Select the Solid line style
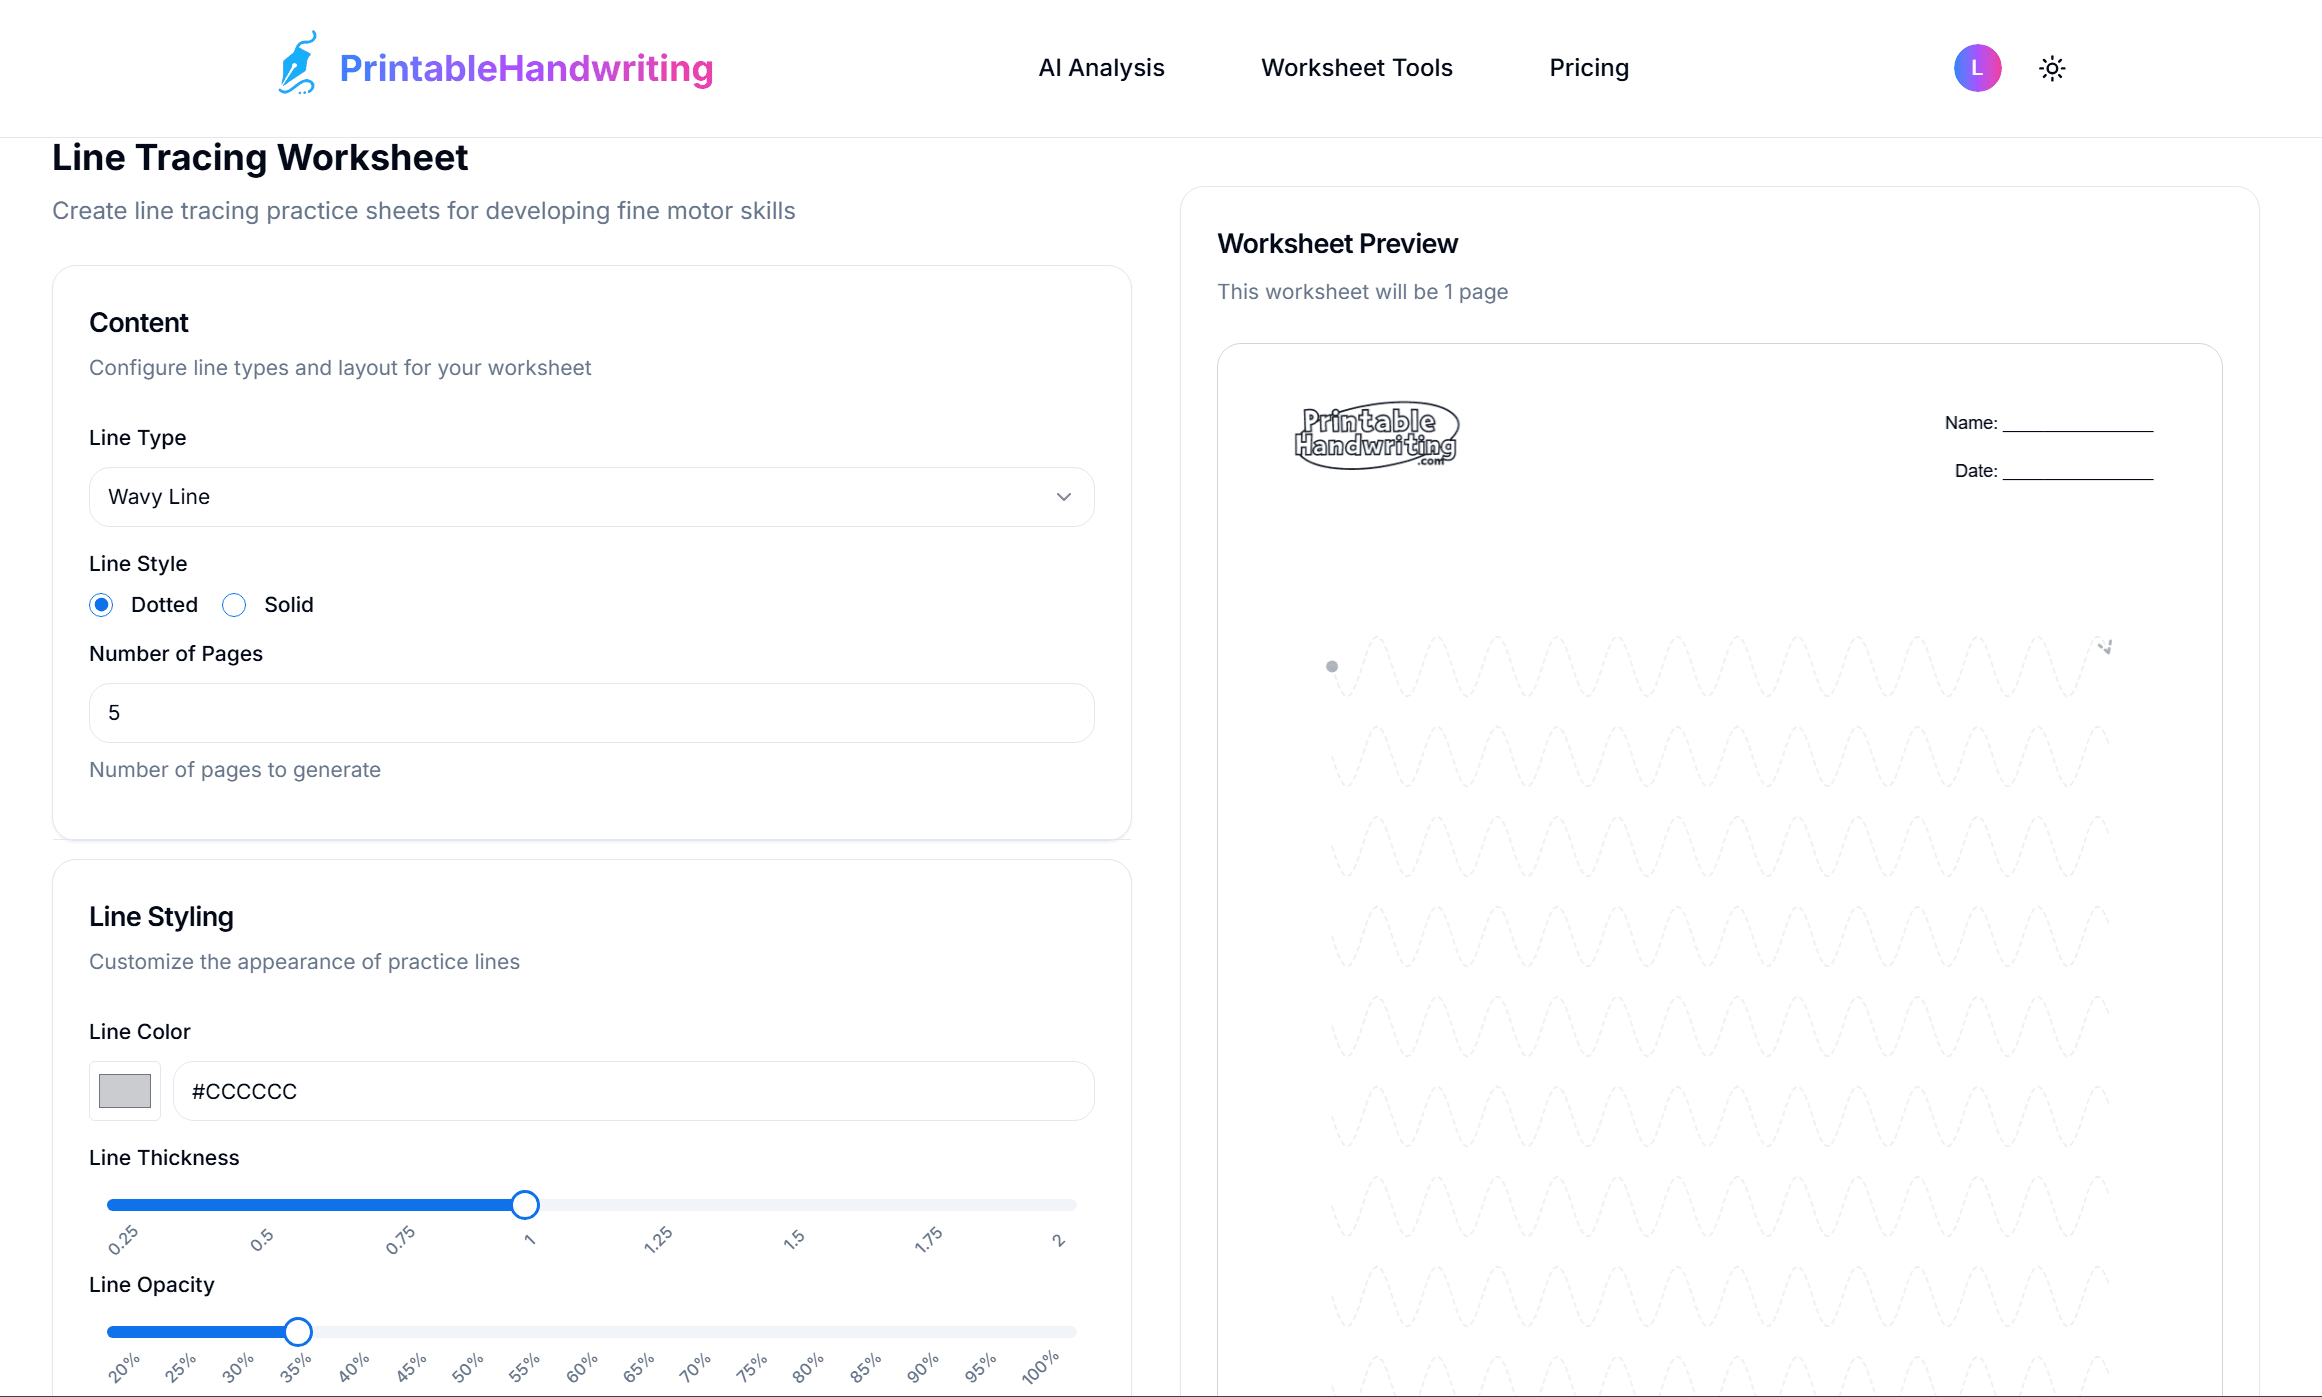The height and width of the screenshot is (1397, 2322). tap(234, 605)
